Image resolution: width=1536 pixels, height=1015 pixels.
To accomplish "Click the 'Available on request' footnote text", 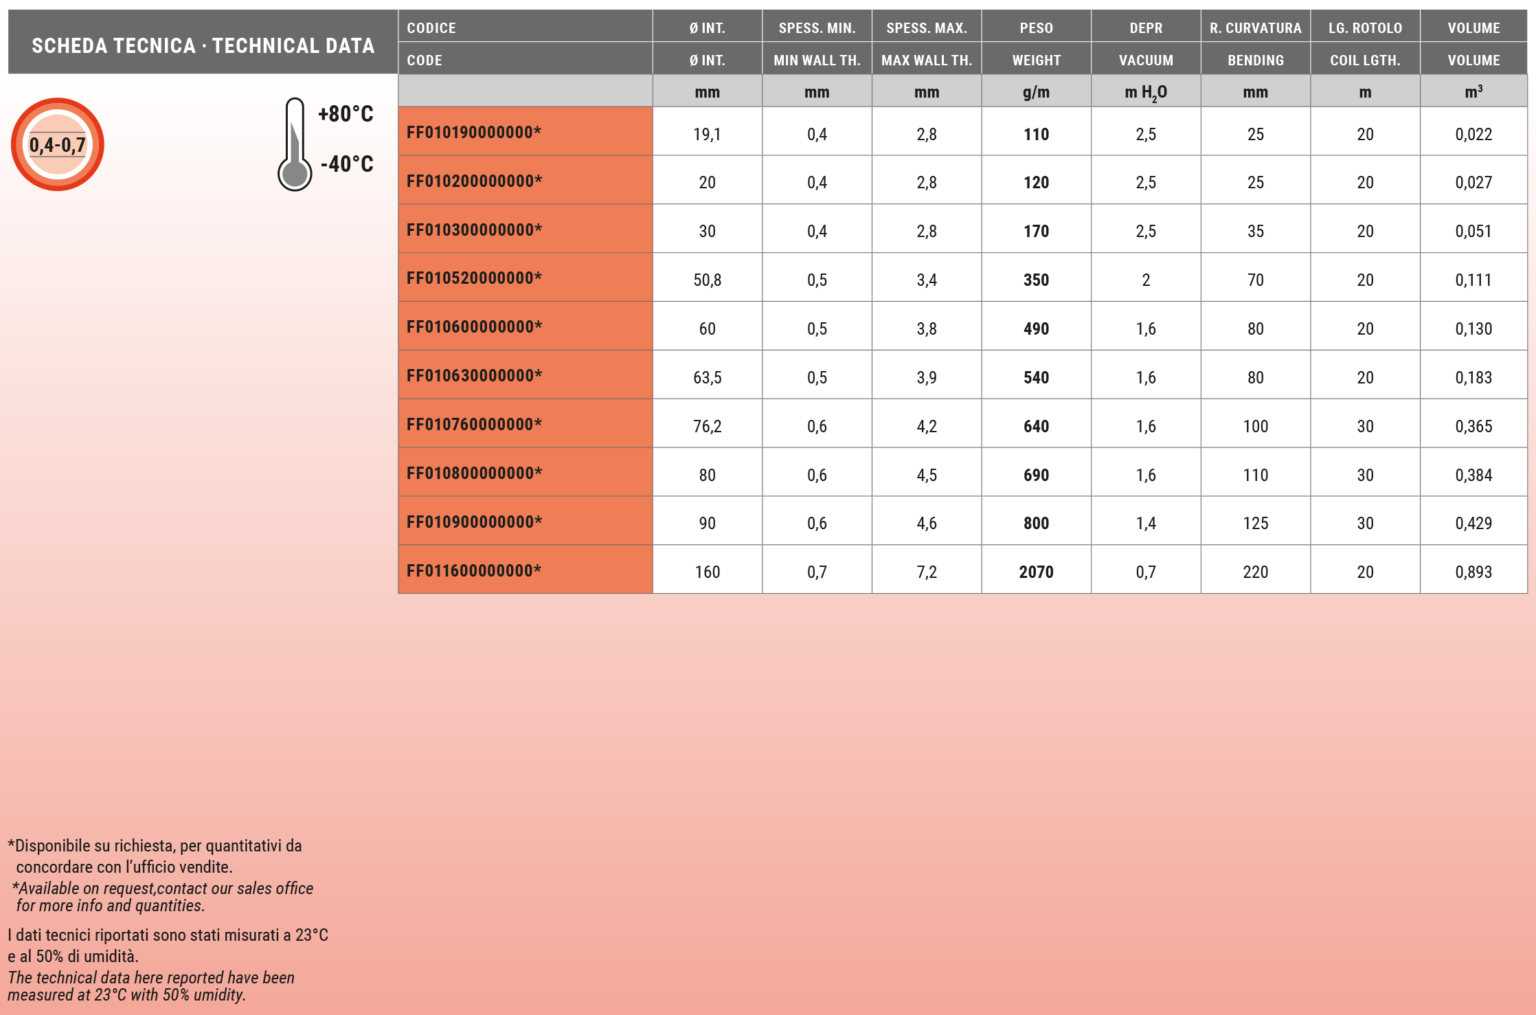I will pos(163,897).
